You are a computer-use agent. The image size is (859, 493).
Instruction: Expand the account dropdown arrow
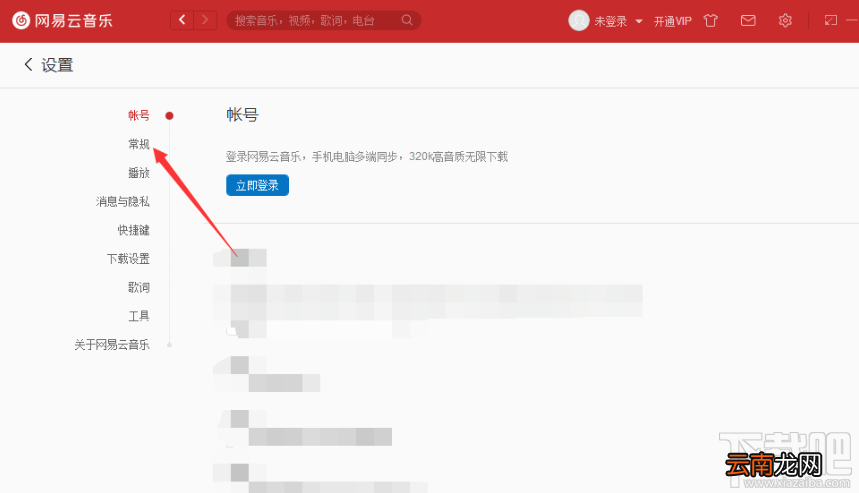pyautogui.click(x=639, y=21)
